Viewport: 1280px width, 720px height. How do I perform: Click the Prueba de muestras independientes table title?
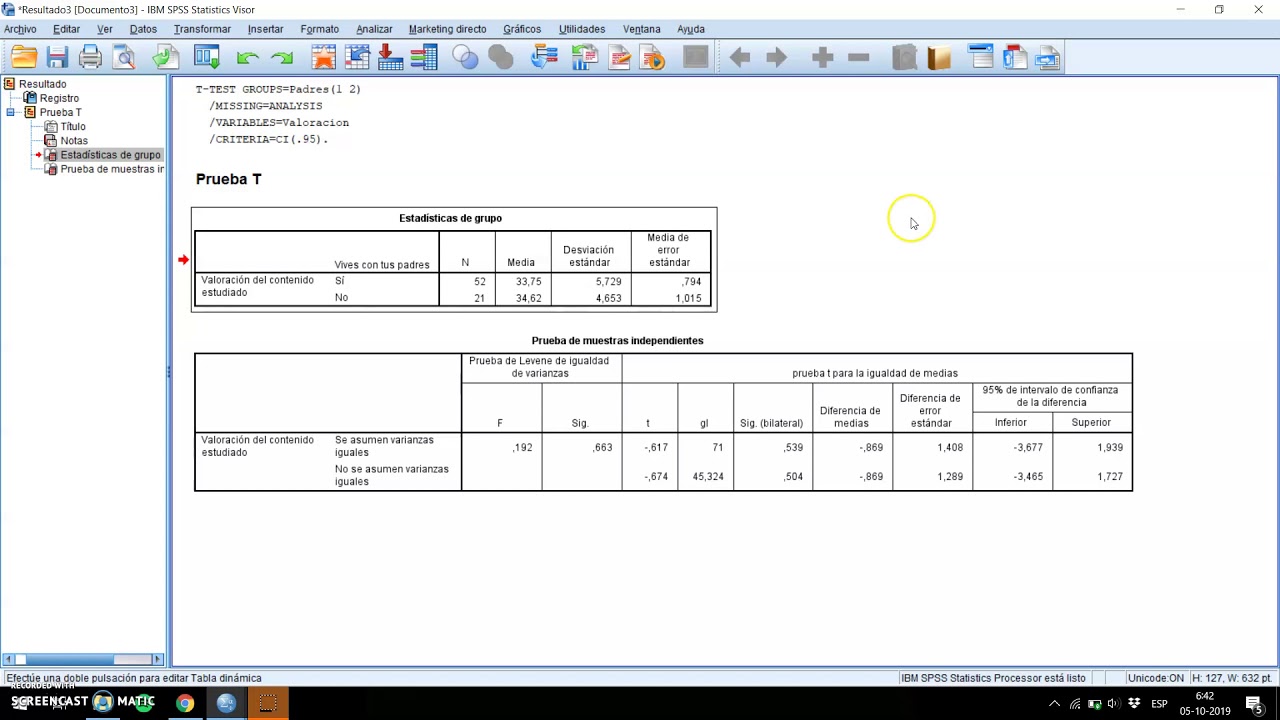click(x=617, y=341)
